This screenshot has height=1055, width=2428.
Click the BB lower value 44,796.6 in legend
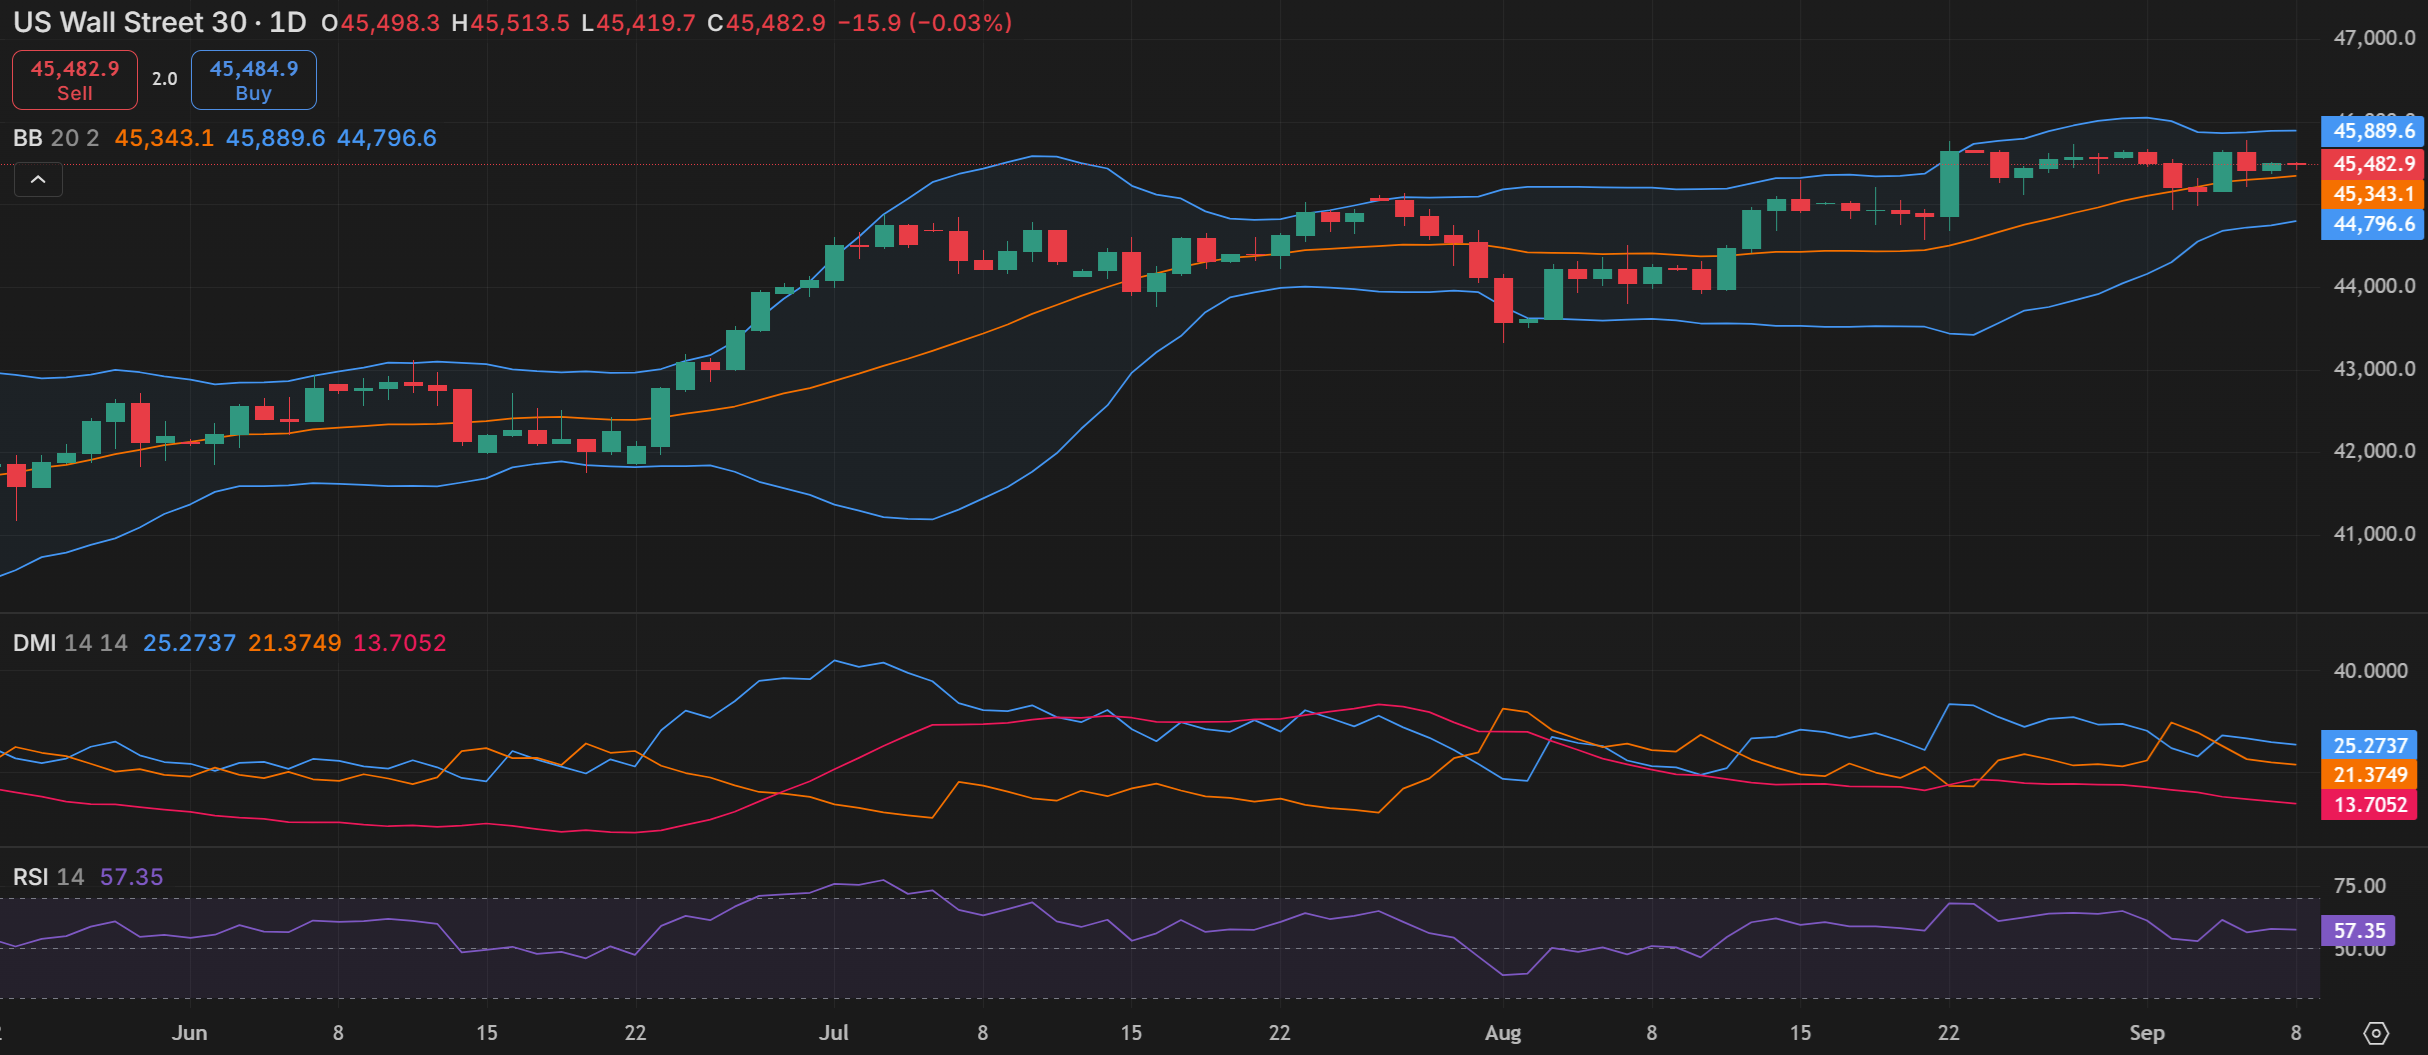[387, 138]
